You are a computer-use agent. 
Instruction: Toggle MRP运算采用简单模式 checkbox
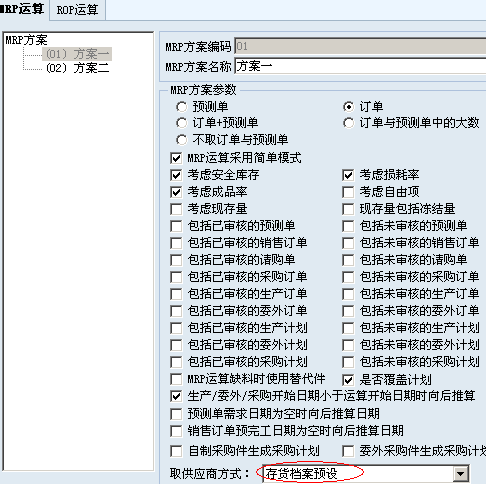point(176,158)
